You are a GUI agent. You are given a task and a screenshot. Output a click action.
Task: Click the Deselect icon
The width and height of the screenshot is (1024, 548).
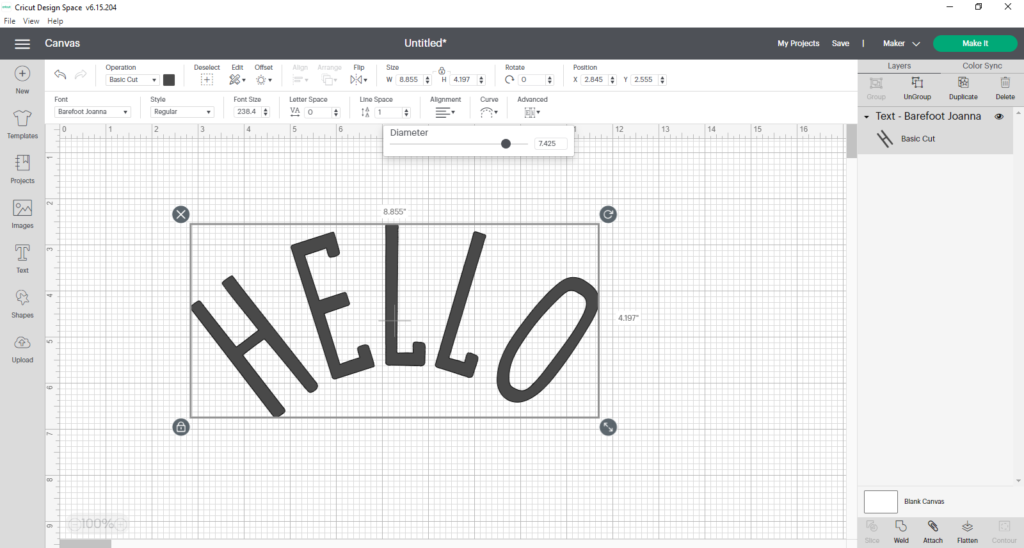[206, 80]
